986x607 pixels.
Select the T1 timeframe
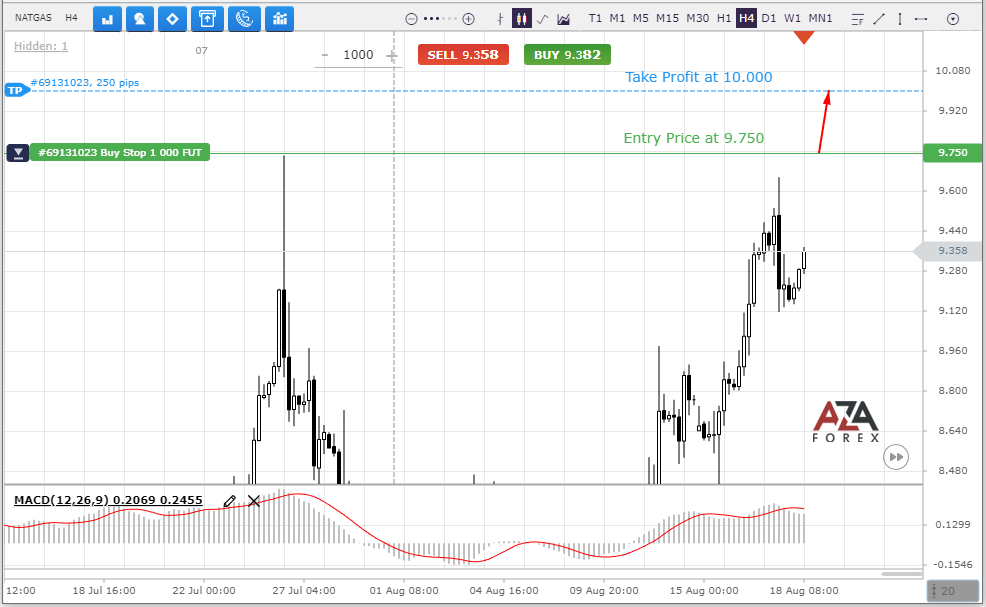(595, 18)
